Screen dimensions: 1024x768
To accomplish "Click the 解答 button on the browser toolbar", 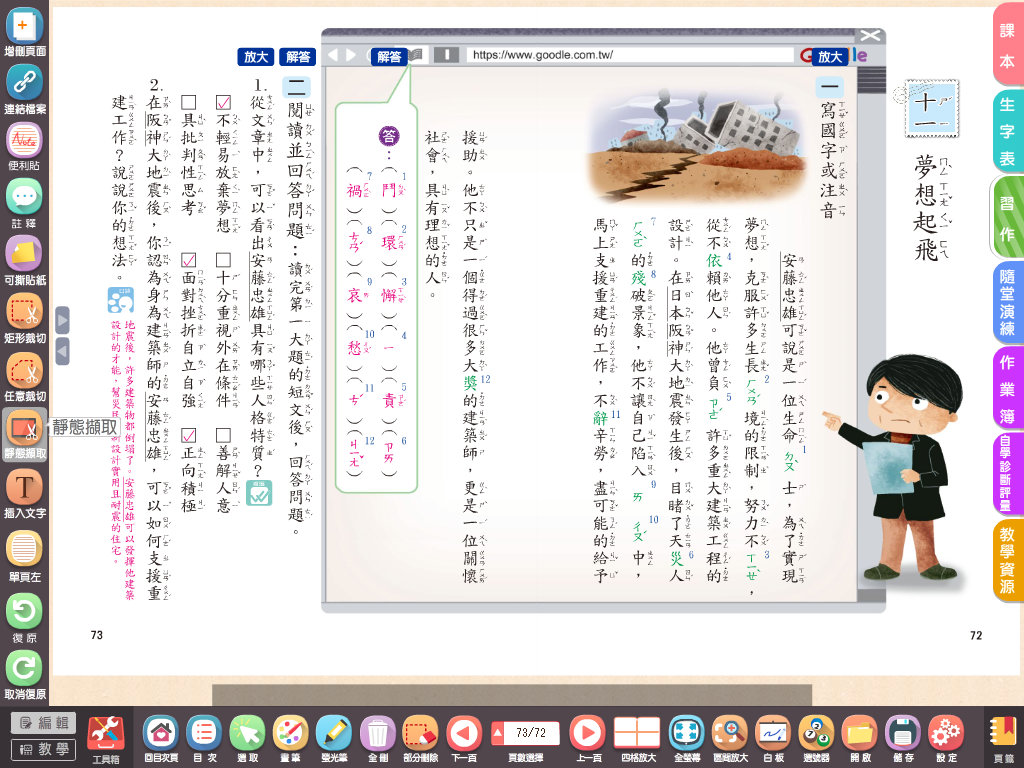I will pos(389,57).
